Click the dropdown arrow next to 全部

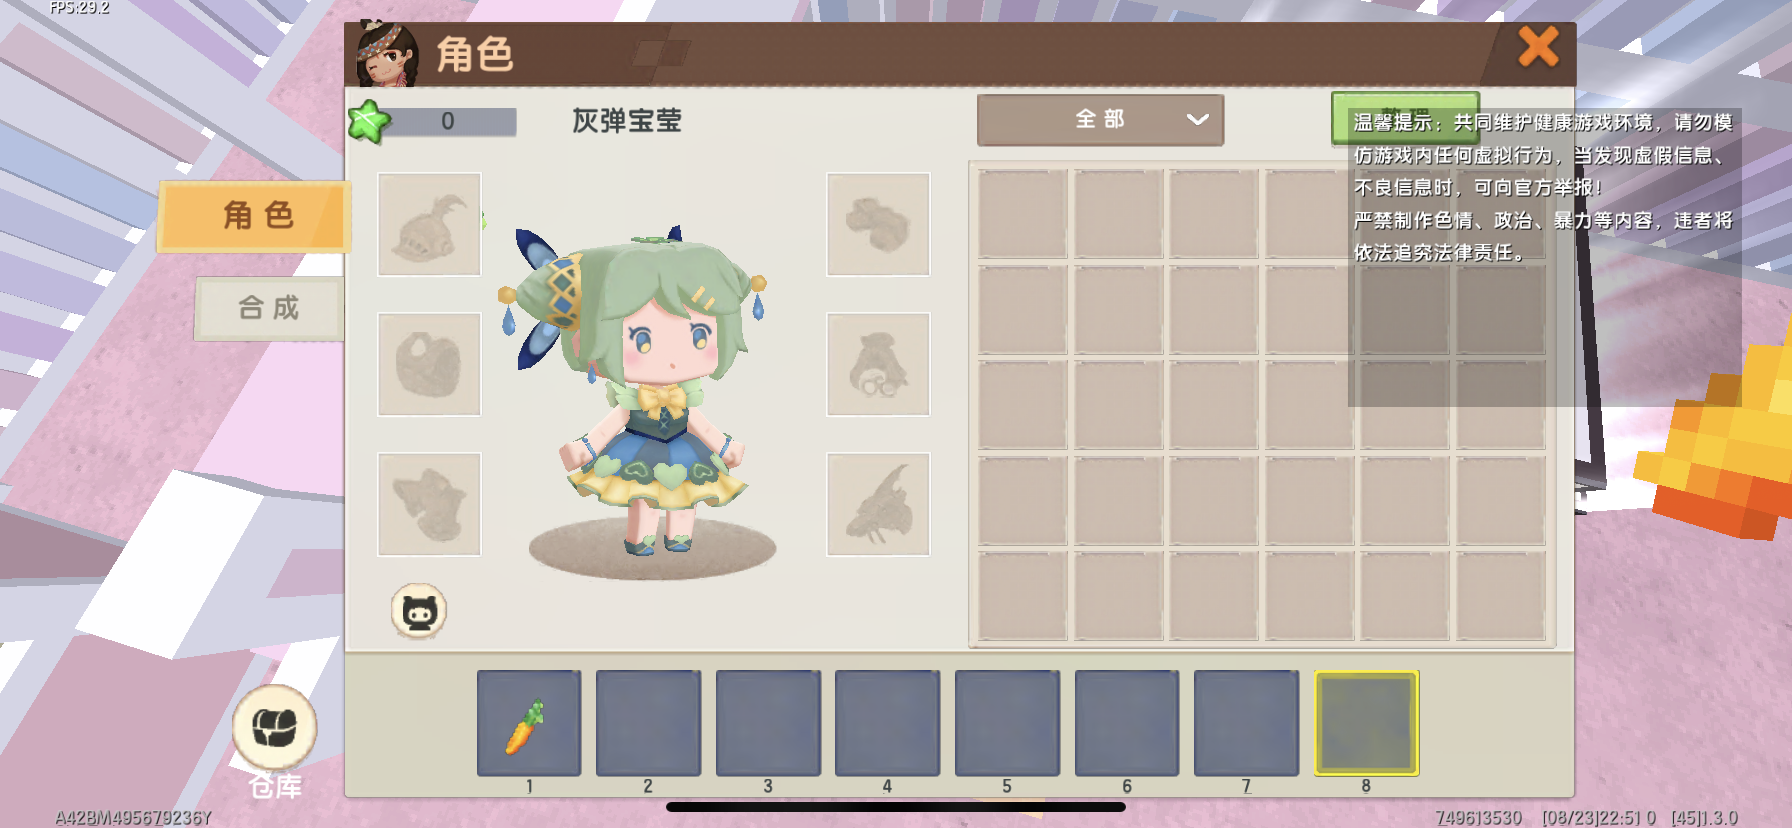(x=1197, y=120)
